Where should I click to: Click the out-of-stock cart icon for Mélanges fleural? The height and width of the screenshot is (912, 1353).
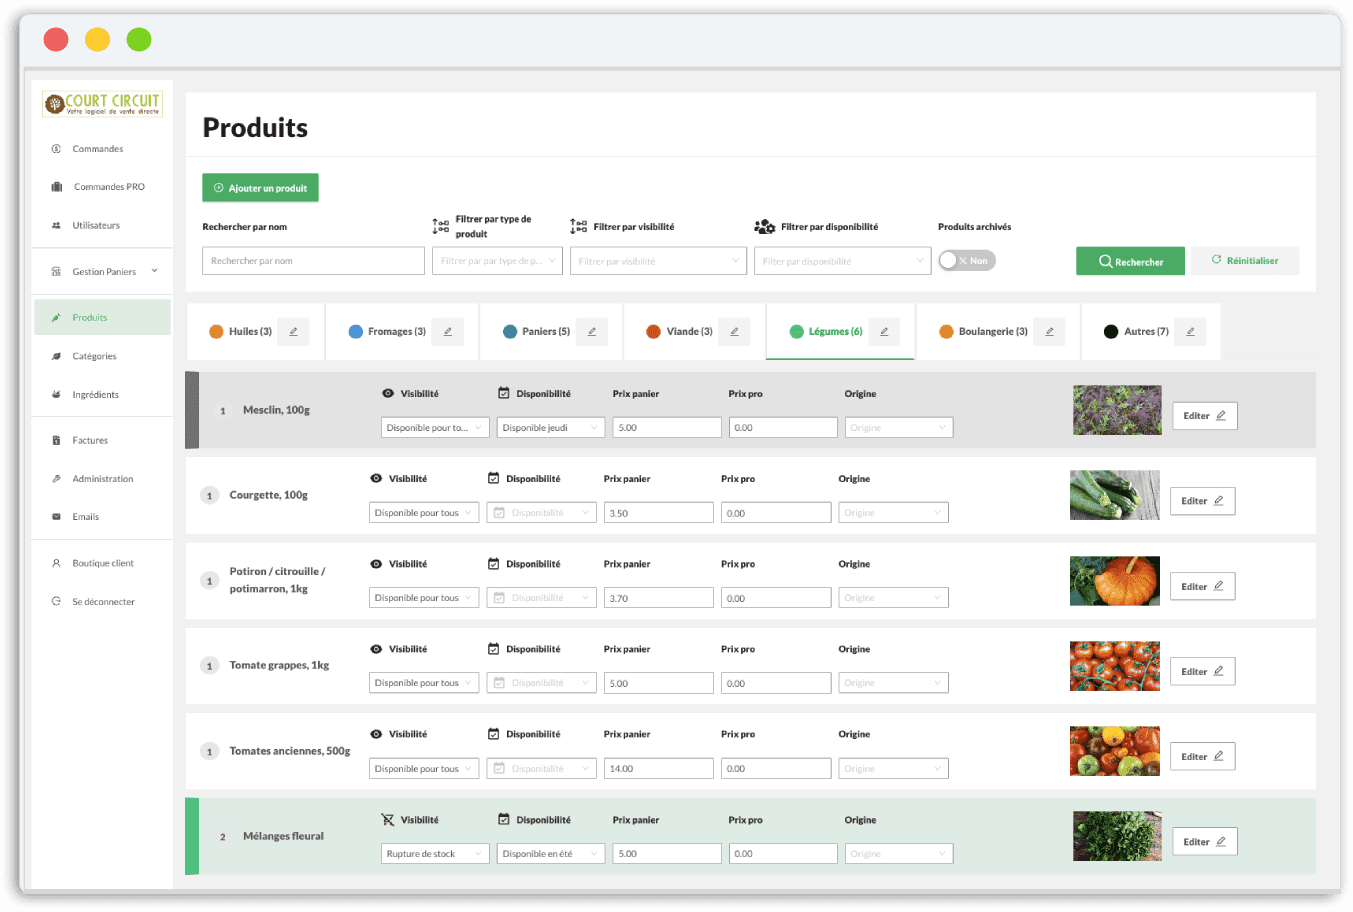[x=388, y=820]
